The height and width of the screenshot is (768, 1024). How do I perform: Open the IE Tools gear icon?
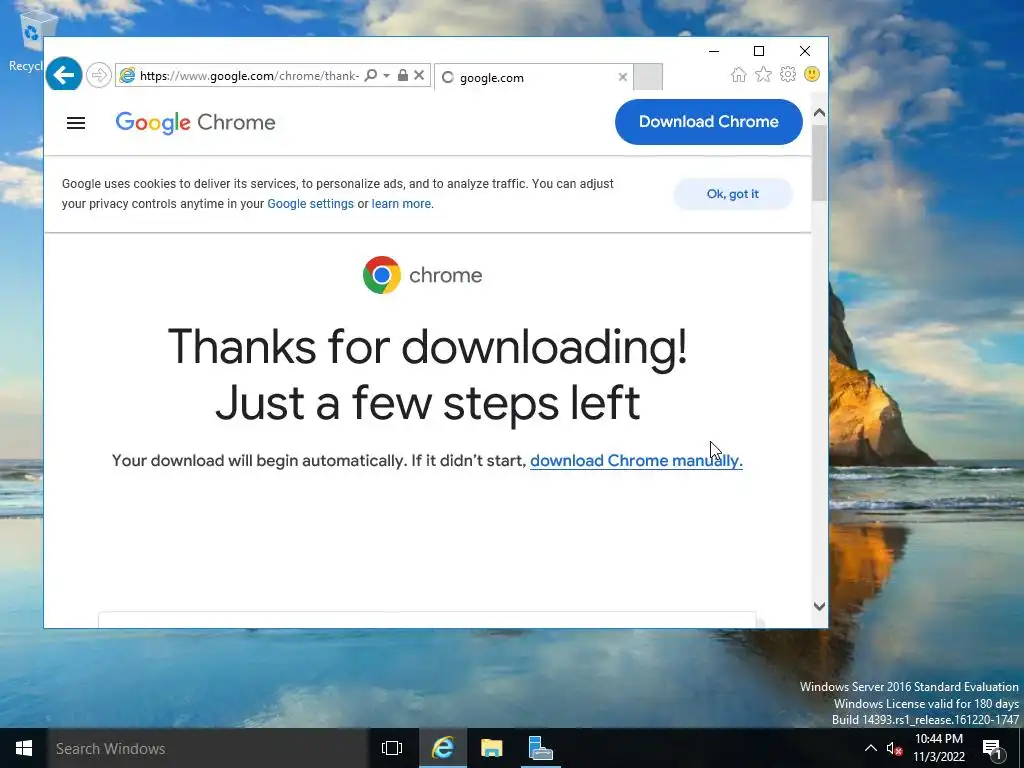point(788,74)
